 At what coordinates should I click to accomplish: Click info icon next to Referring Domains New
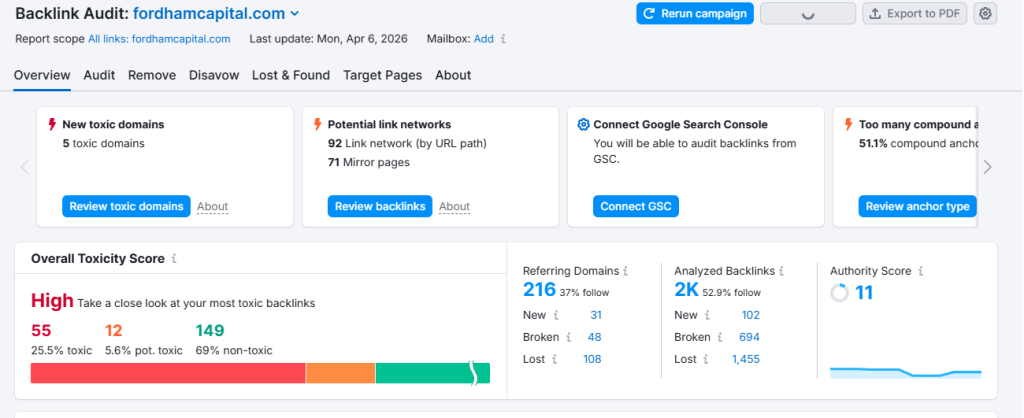(556, 315)
